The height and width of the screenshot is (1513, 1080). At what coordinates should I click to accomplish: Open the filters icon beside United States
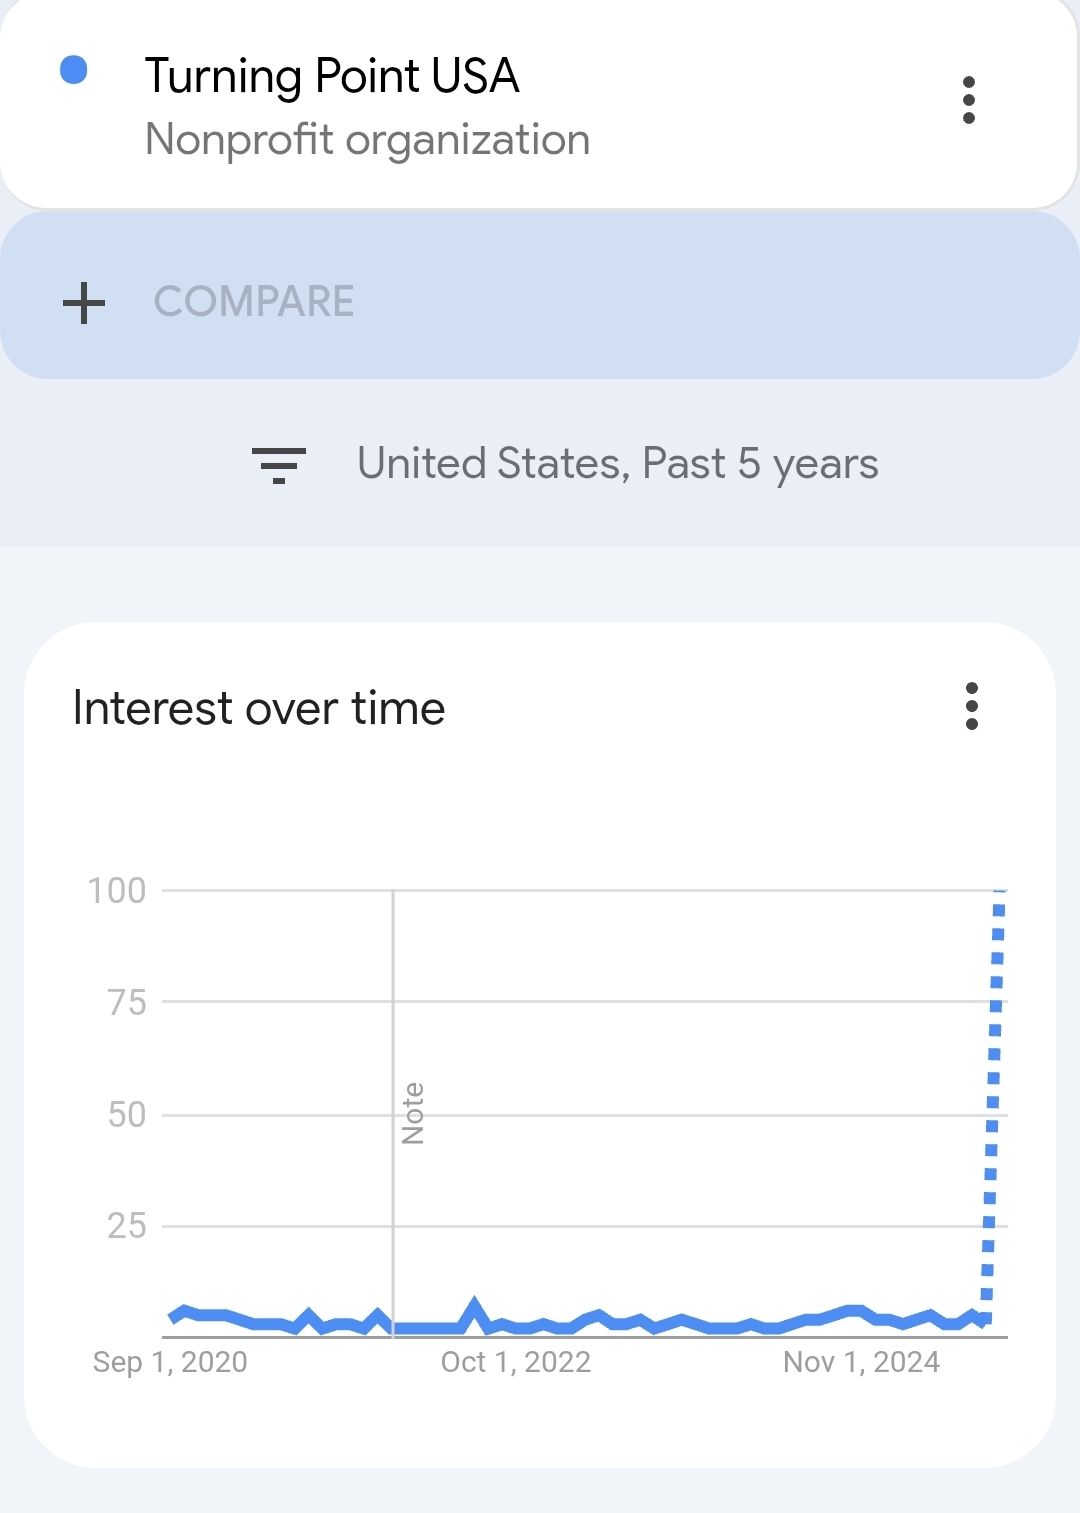click(x=279, y=465)
